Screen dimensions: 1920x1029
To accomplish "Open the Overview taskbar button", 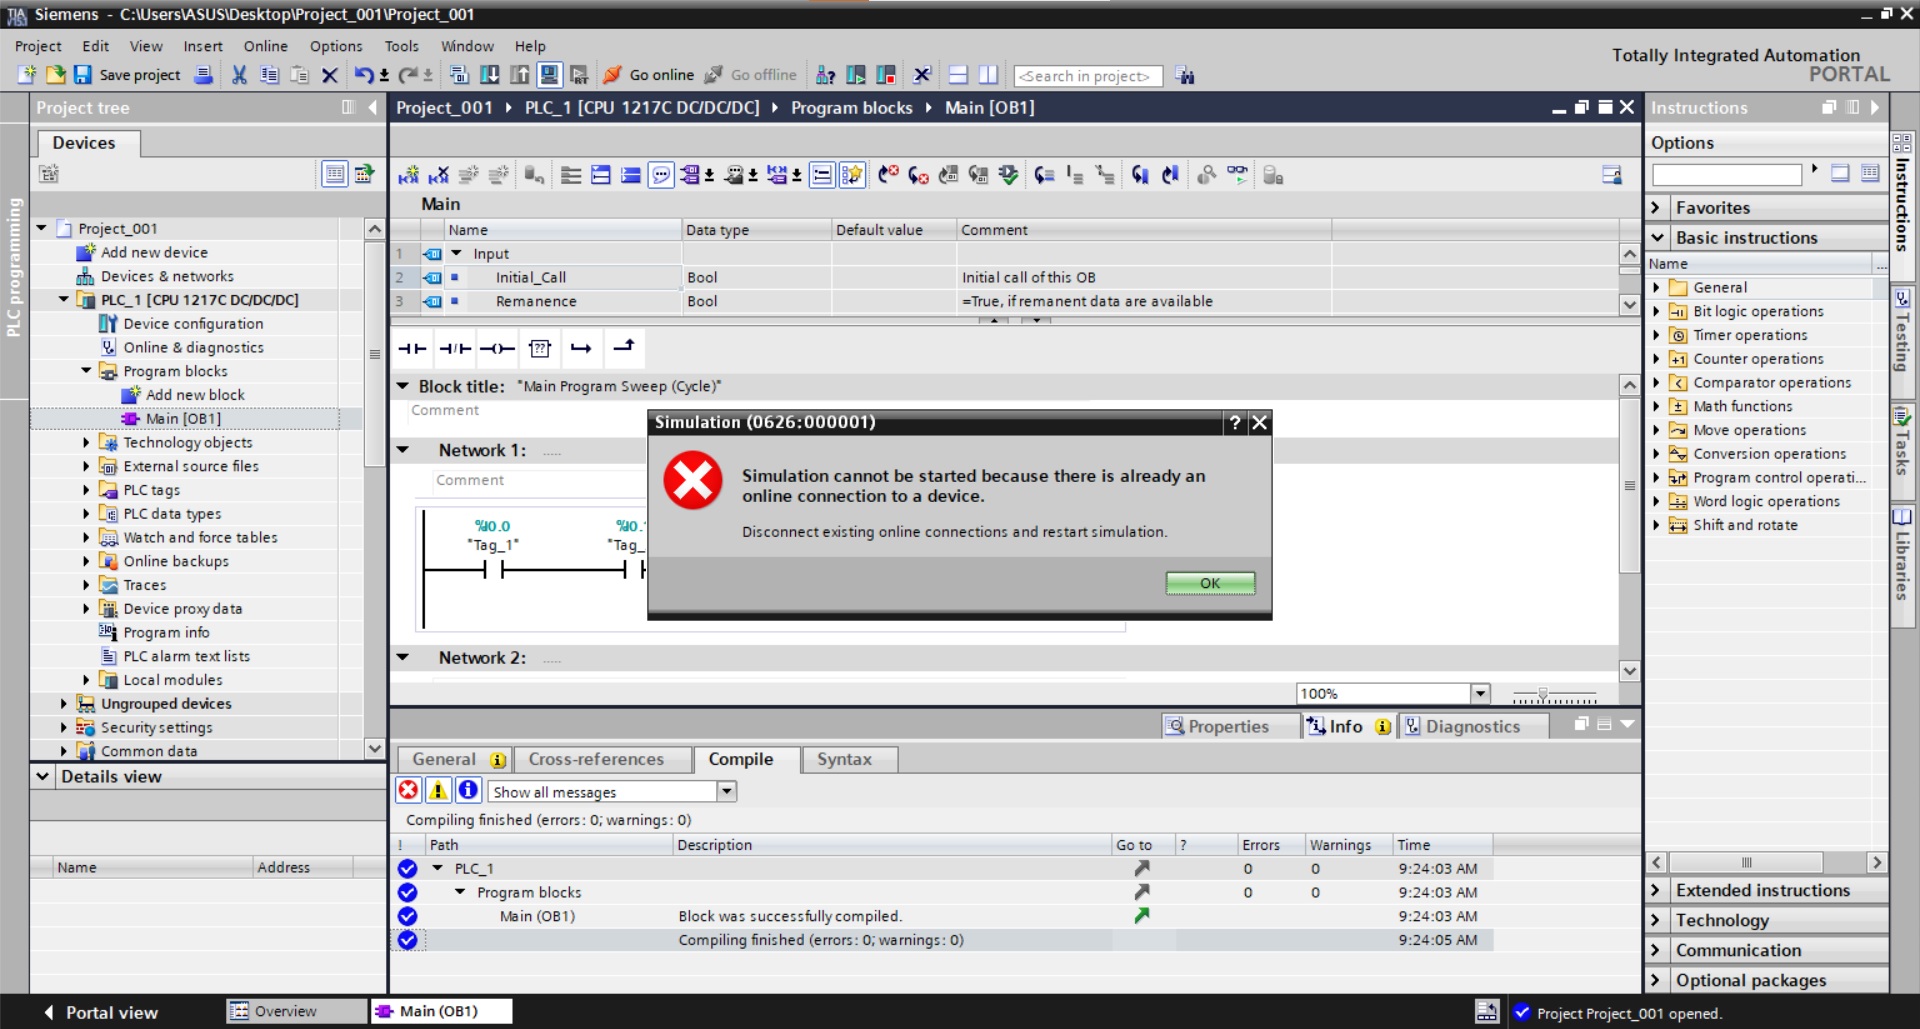I will (x=296, y=1011).
